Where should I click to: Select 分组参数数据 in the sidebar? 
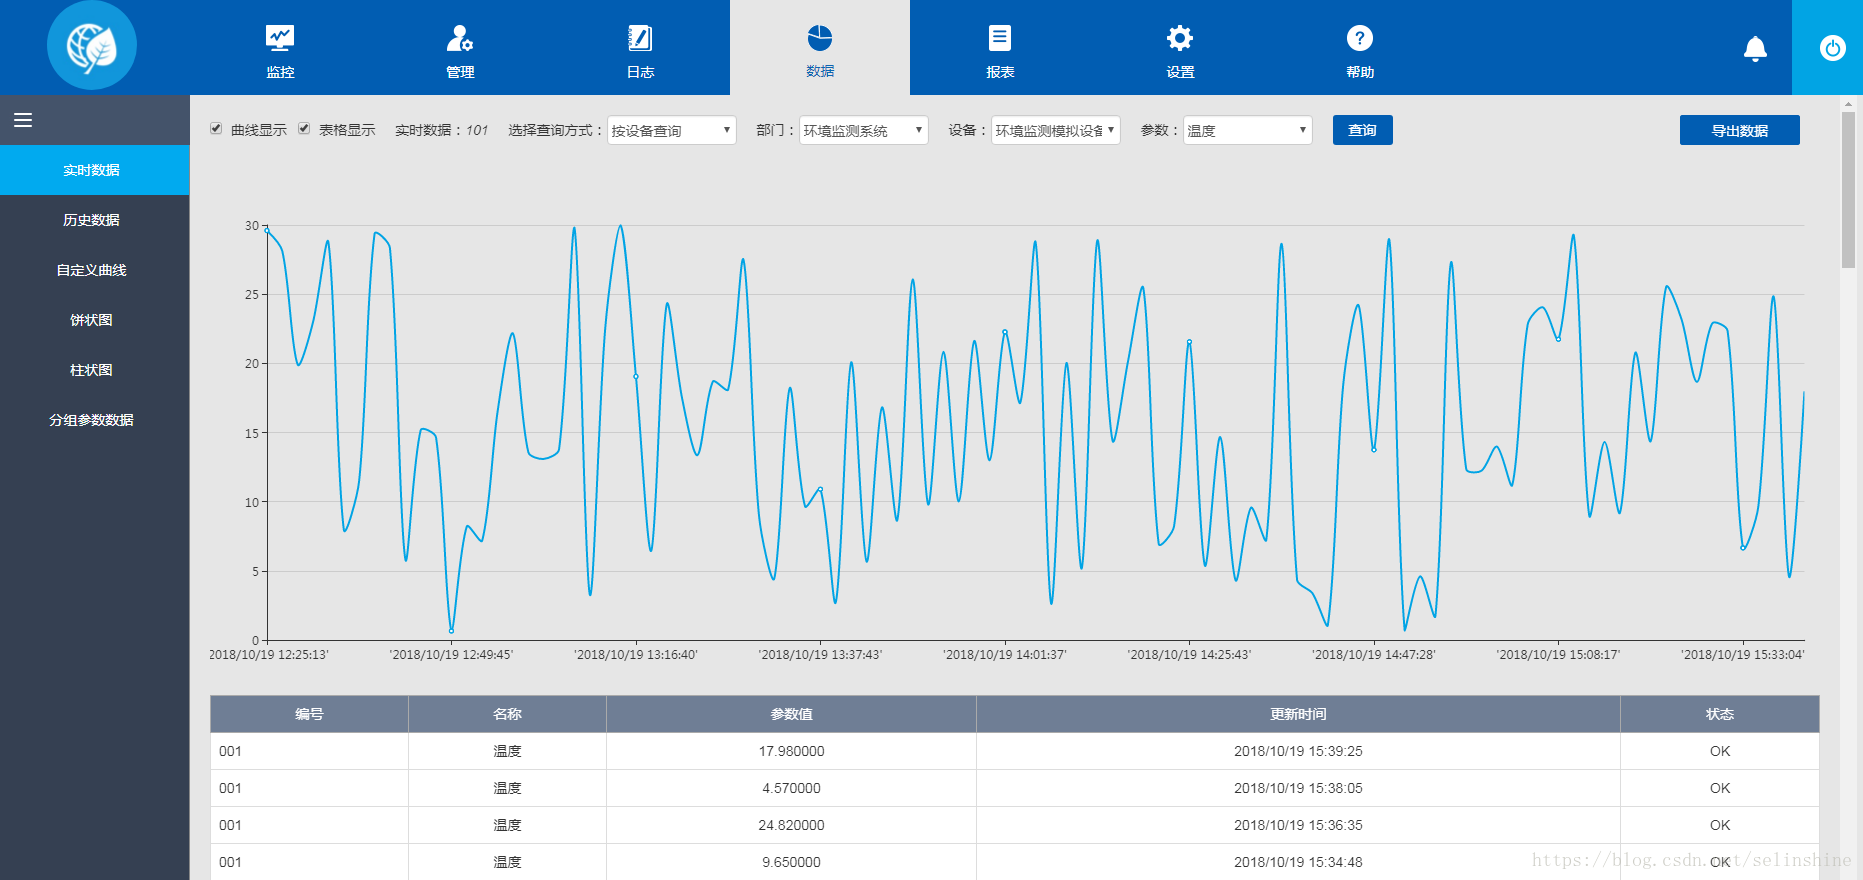point(94,420)
